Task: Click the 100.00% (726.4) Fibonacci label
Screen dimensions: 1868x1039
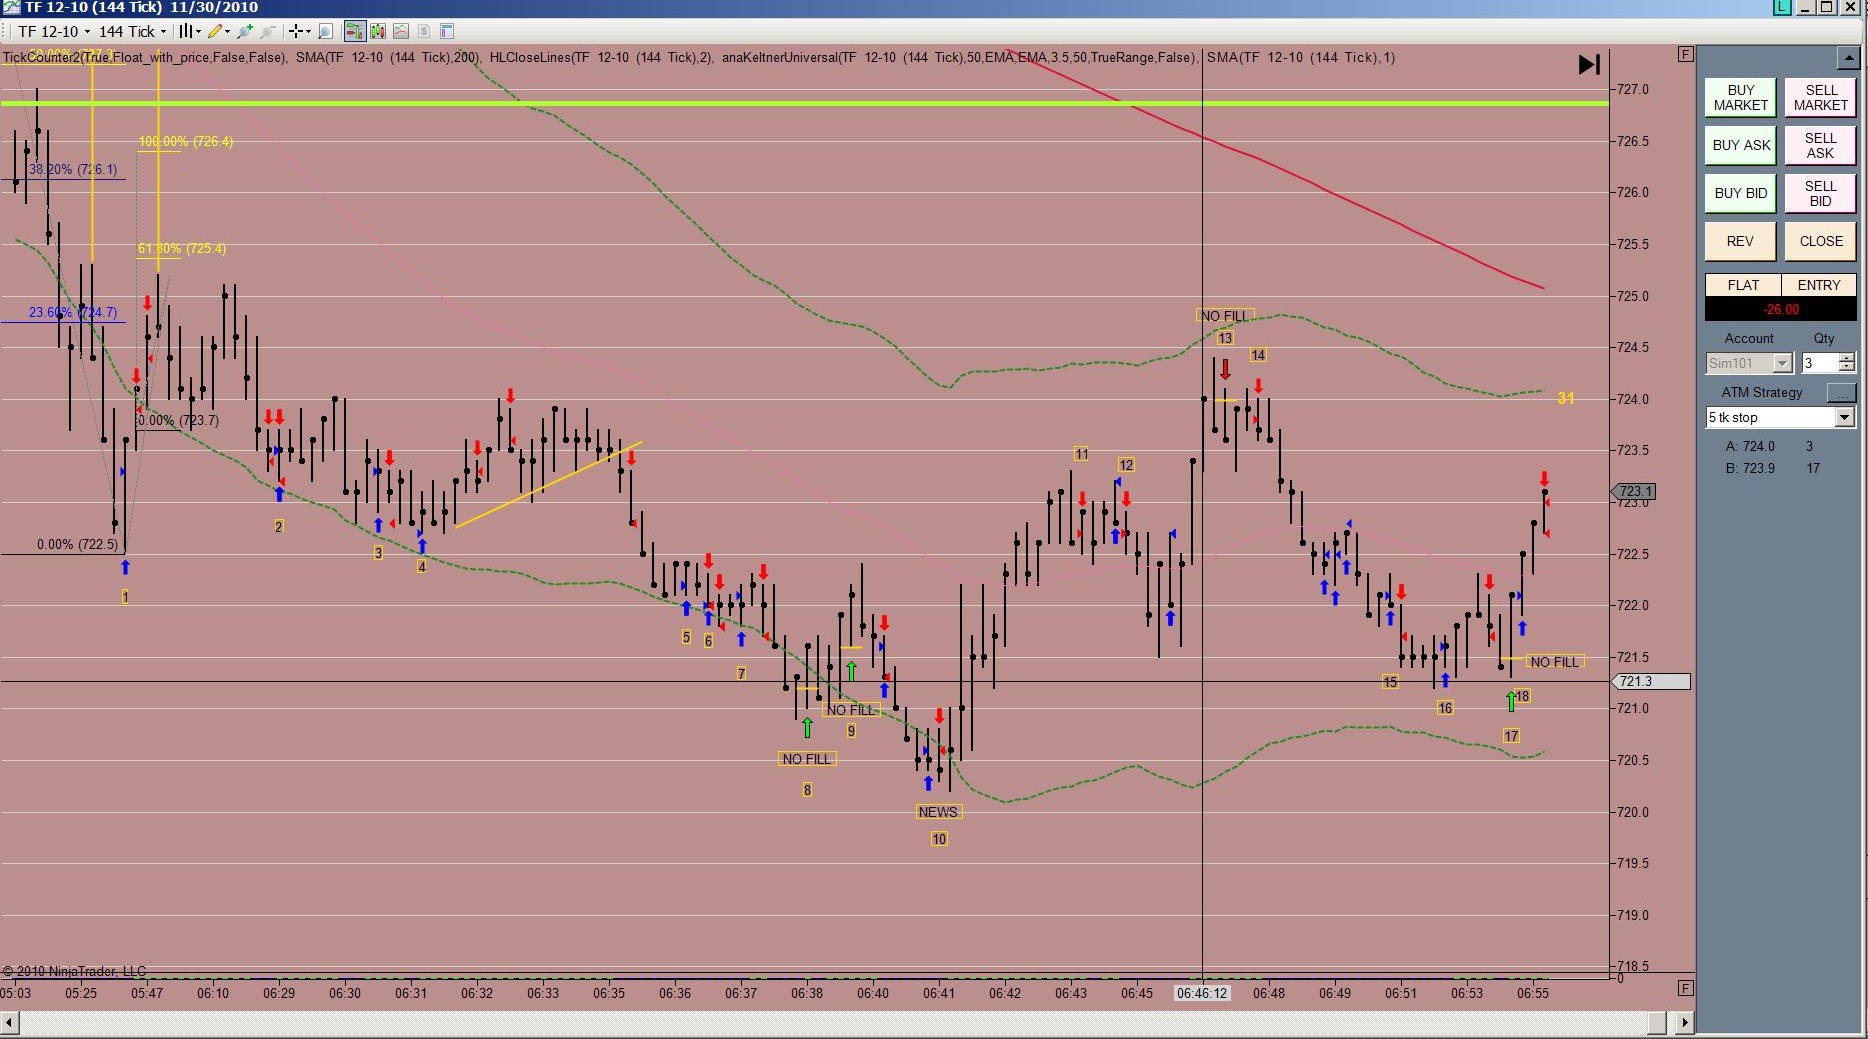Action: pyautogui.click(x=186, y=141)
